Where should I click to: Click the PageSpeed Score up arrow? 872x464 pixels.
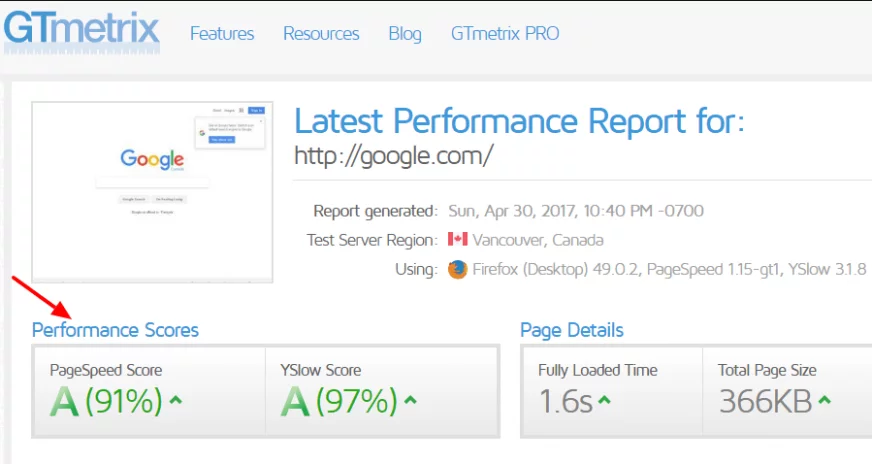click(x=176, y=399)
